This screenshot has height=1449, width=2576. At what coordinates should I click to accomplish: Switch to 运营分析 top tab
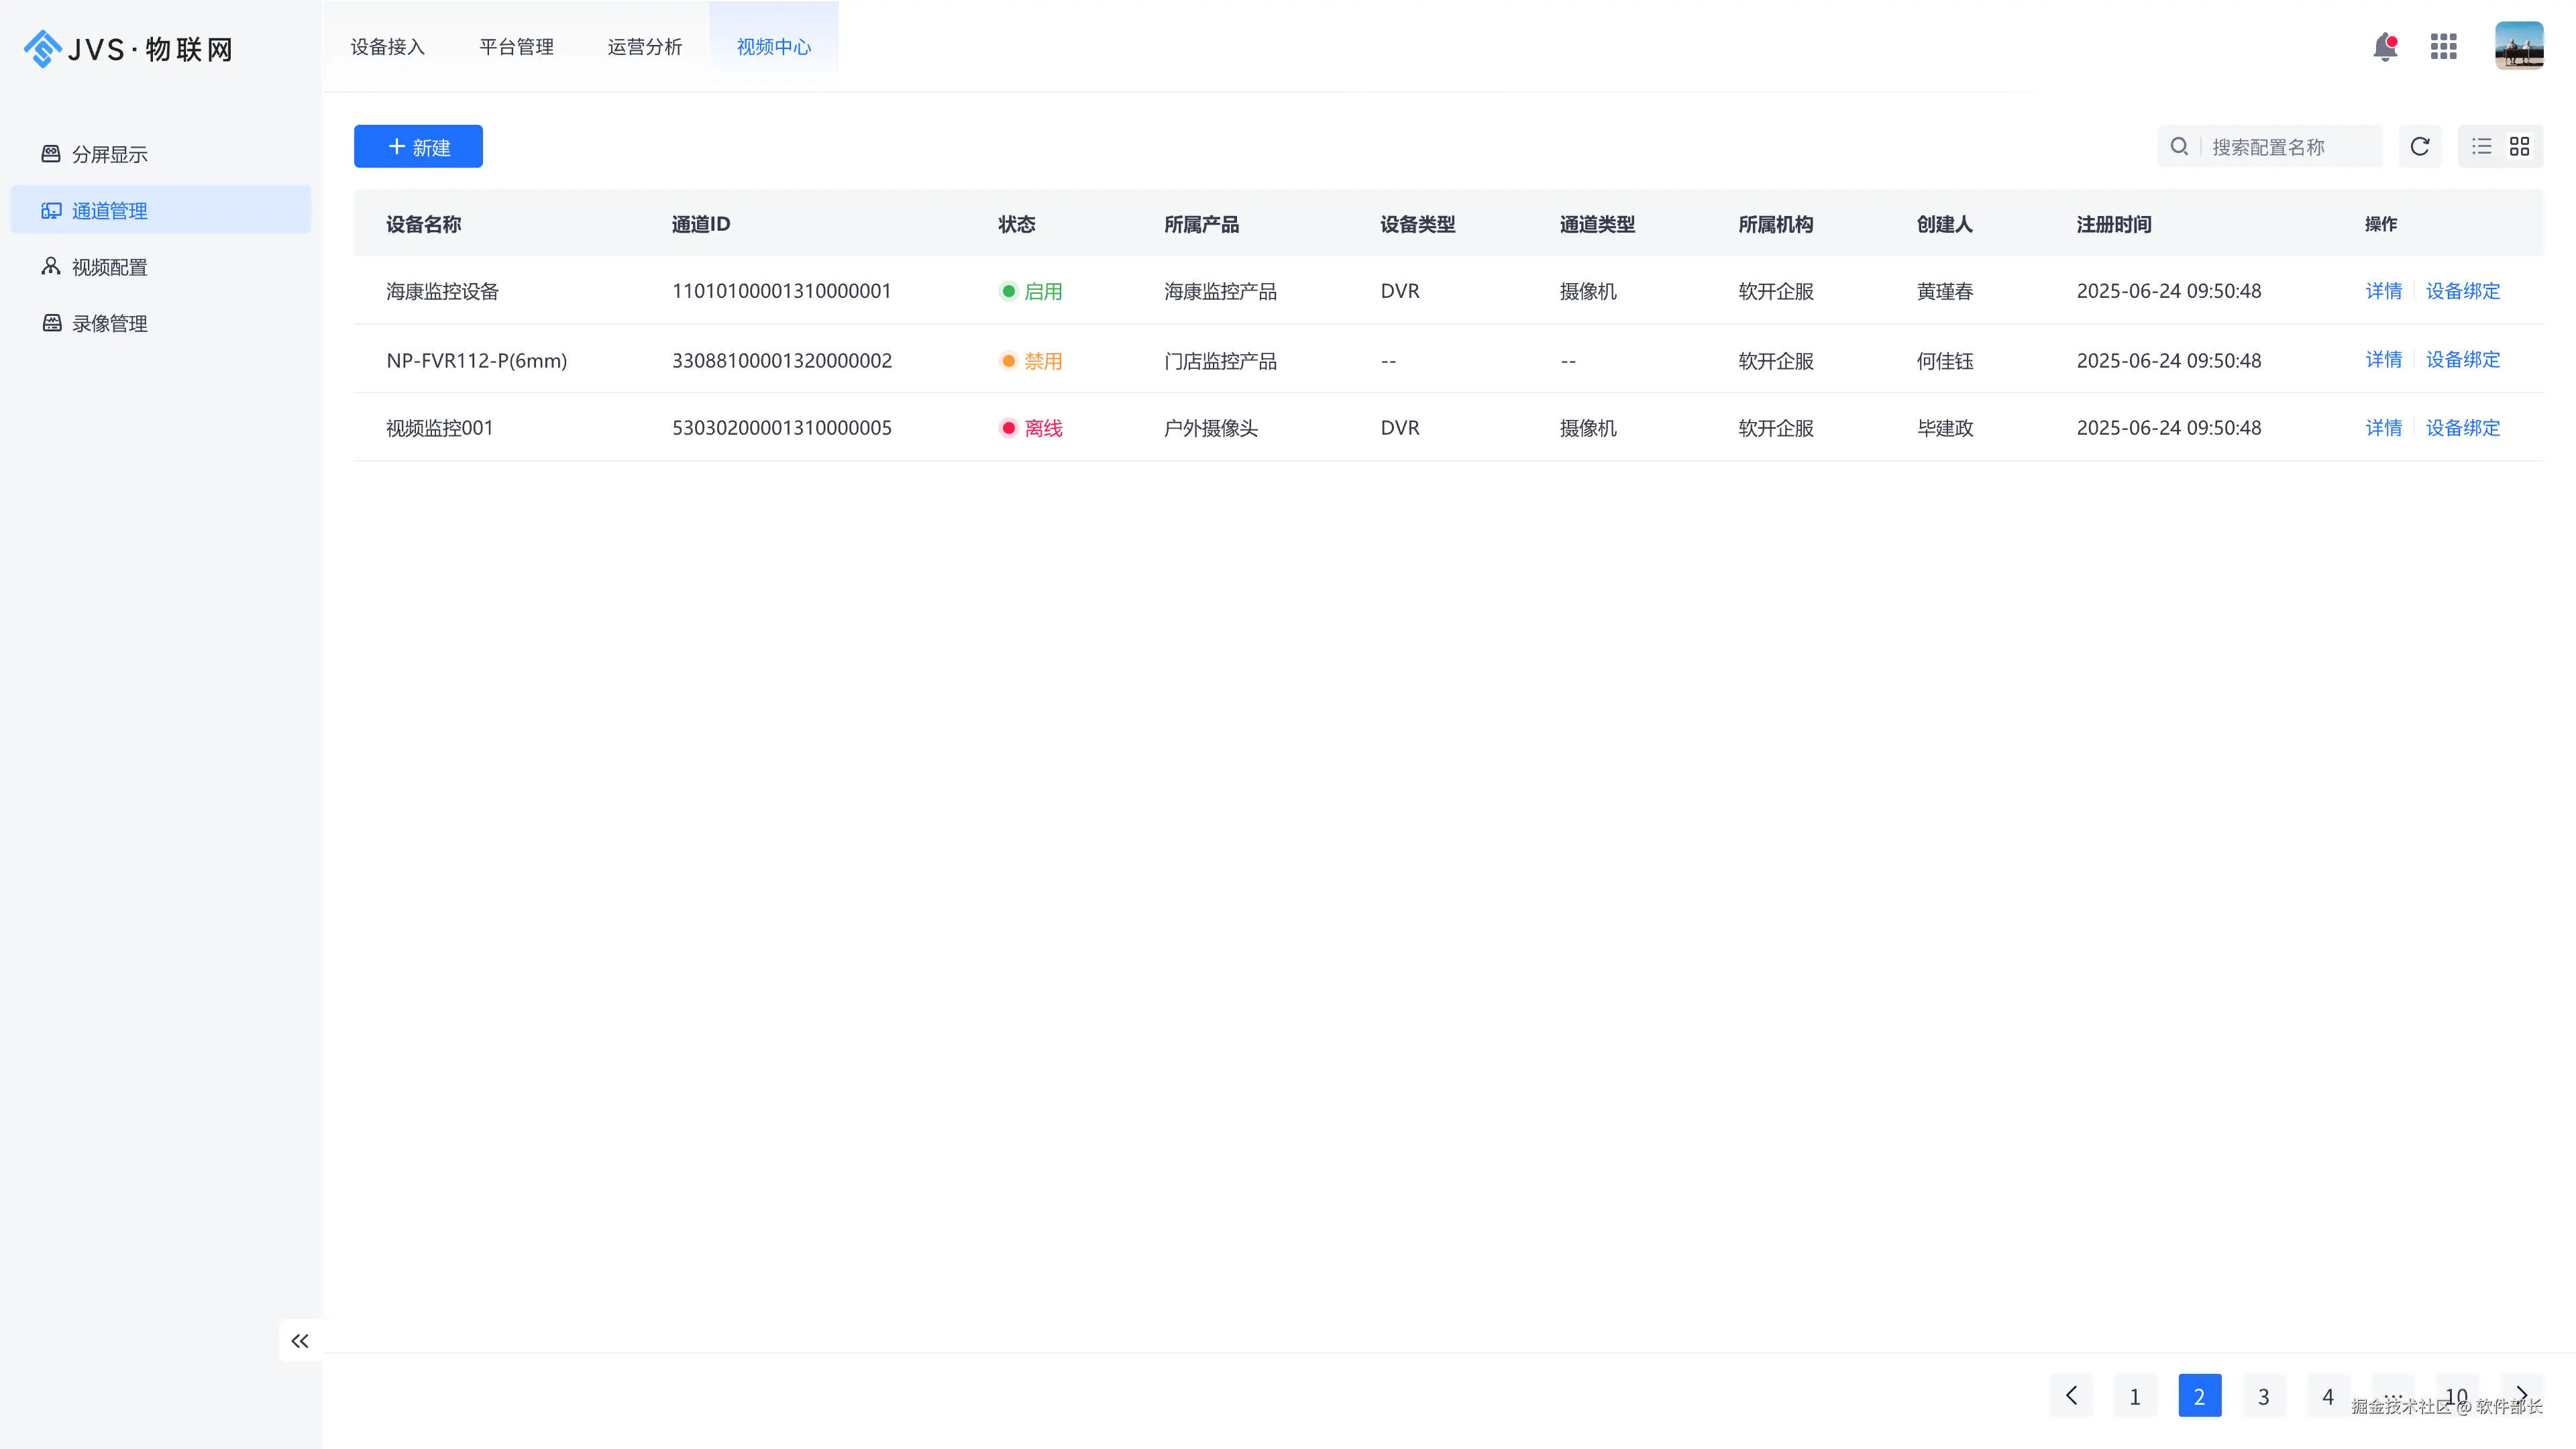click(645, 47)
